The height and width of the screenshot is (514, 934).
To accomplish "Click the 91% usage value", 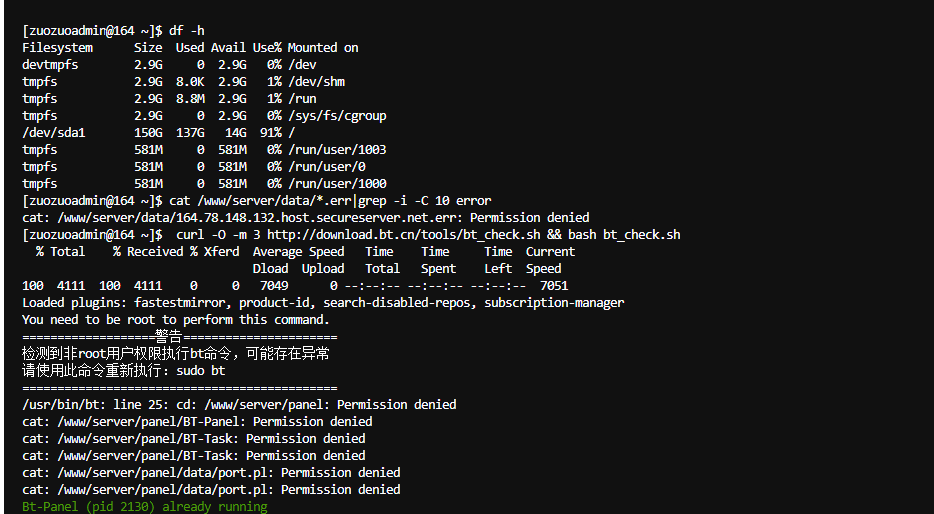I will point(270,133).
